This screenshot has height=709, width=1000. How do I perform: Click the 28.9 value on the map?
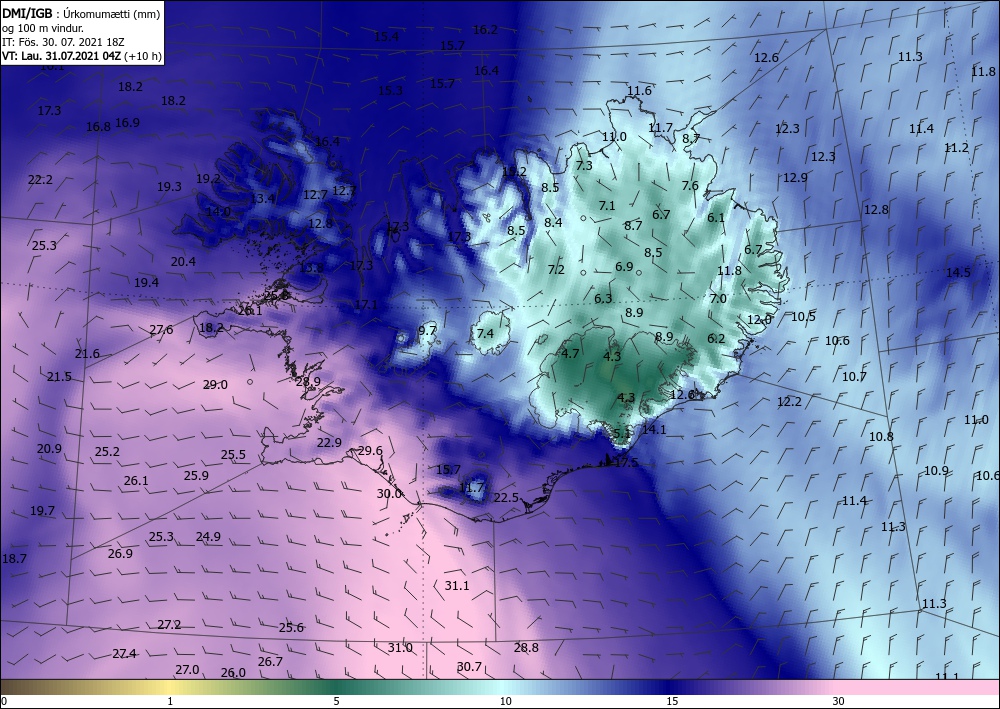(x=308, y=382)
